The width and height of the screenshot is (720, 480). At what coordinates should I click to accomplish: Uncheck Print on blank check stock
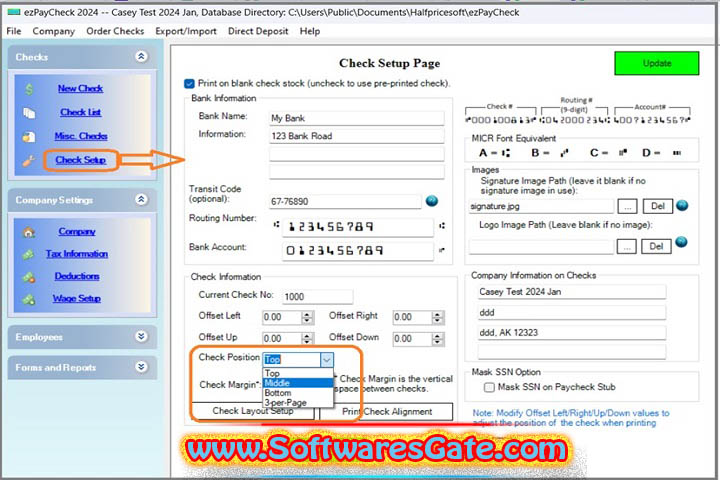coord(189,84)
